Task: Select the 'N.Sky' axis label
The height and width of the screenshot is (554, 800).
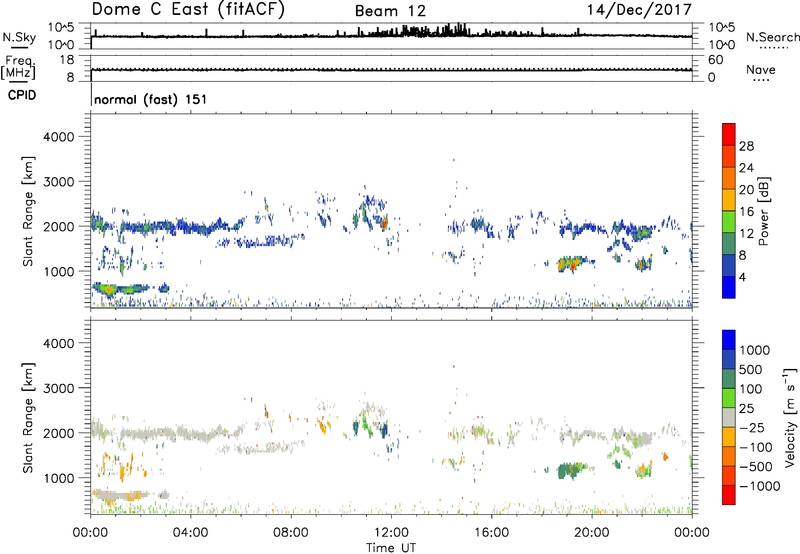Action: tap(19, 37)
